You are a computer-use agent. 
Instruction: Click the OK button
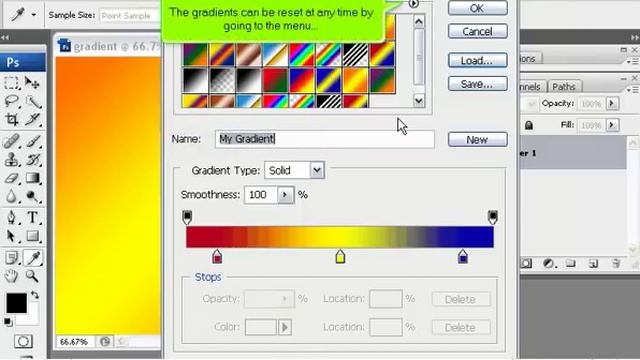click(478, 9)
